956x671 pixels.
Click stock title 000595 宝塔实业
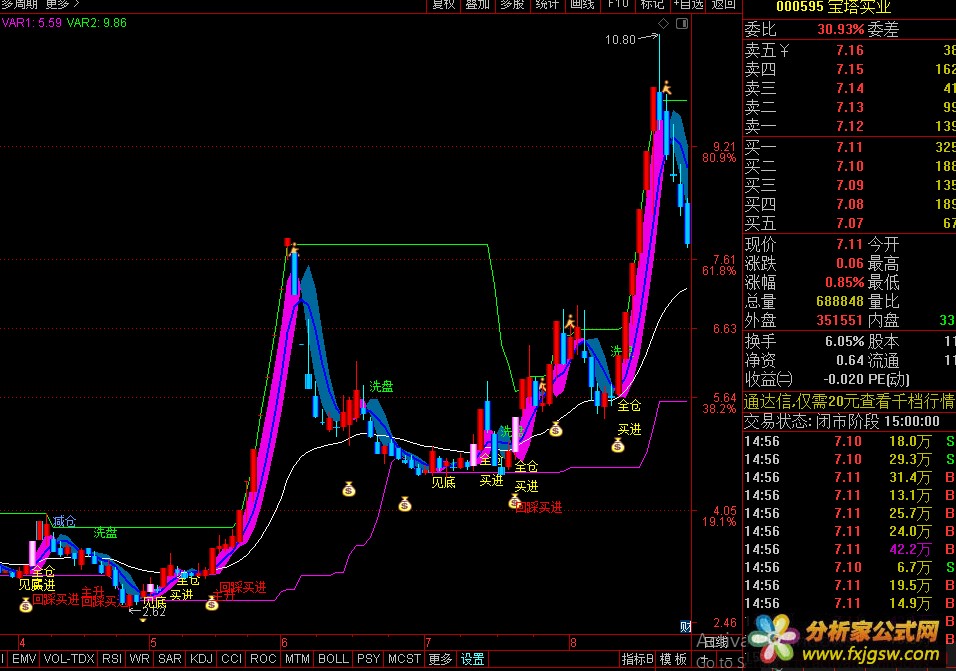coord(833,7)
